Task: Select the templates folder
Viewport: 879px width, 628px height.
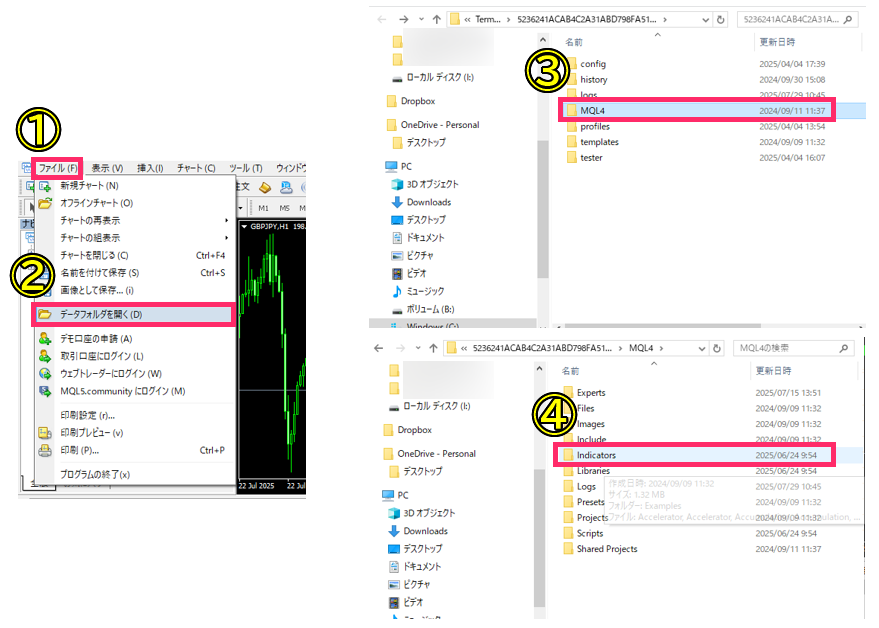Action: pos(599,142)
